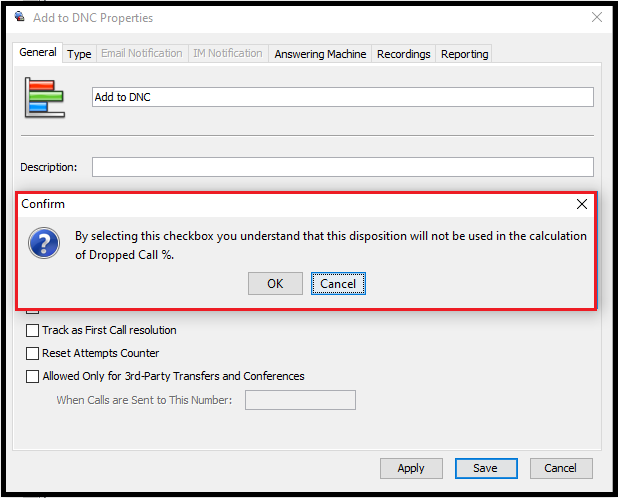Cancel the properties window at bottom
618x498 pixels.
pos(561,468)
